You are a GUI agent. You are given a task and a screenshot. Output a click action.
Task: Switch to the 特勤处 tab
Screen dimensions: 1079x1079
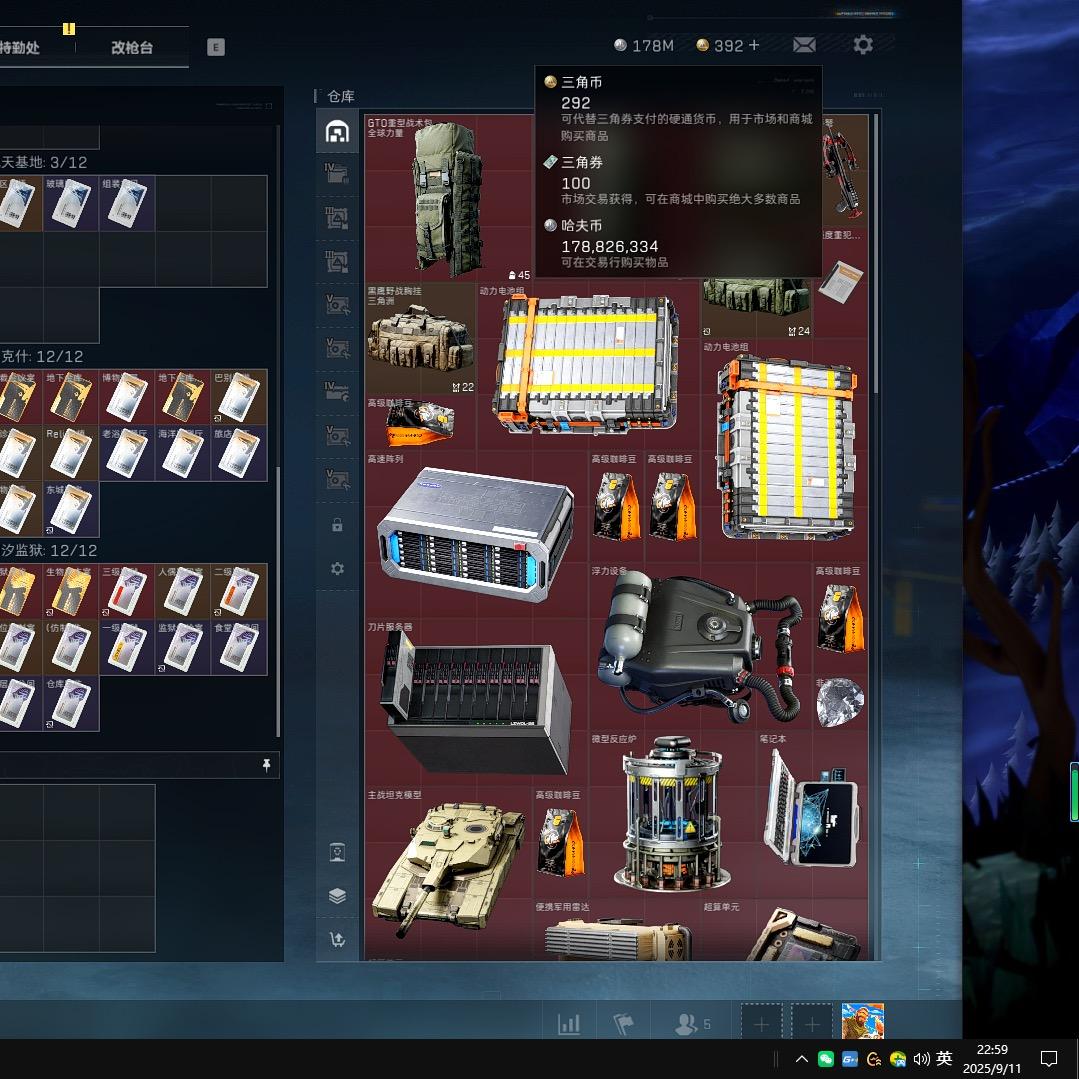(x=20, y=47)
